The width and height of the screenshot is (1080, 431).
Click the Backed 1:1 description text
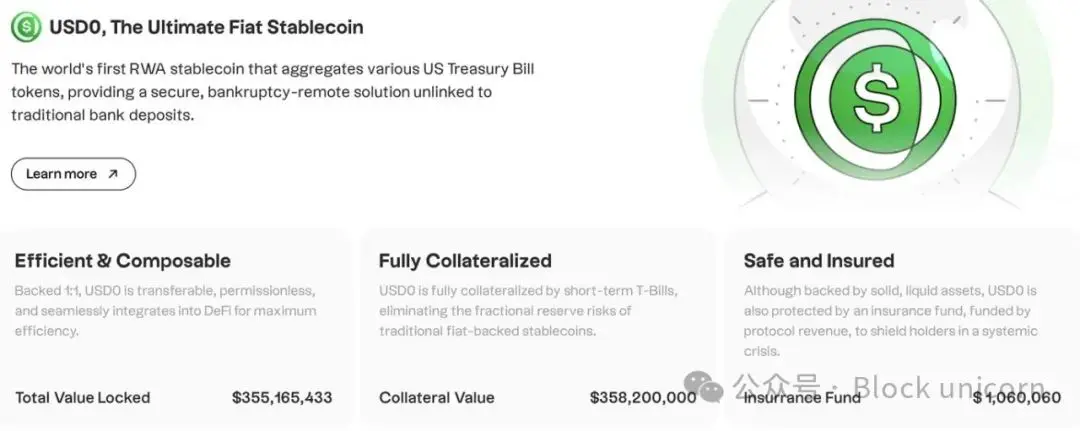(x=166, y=310)
